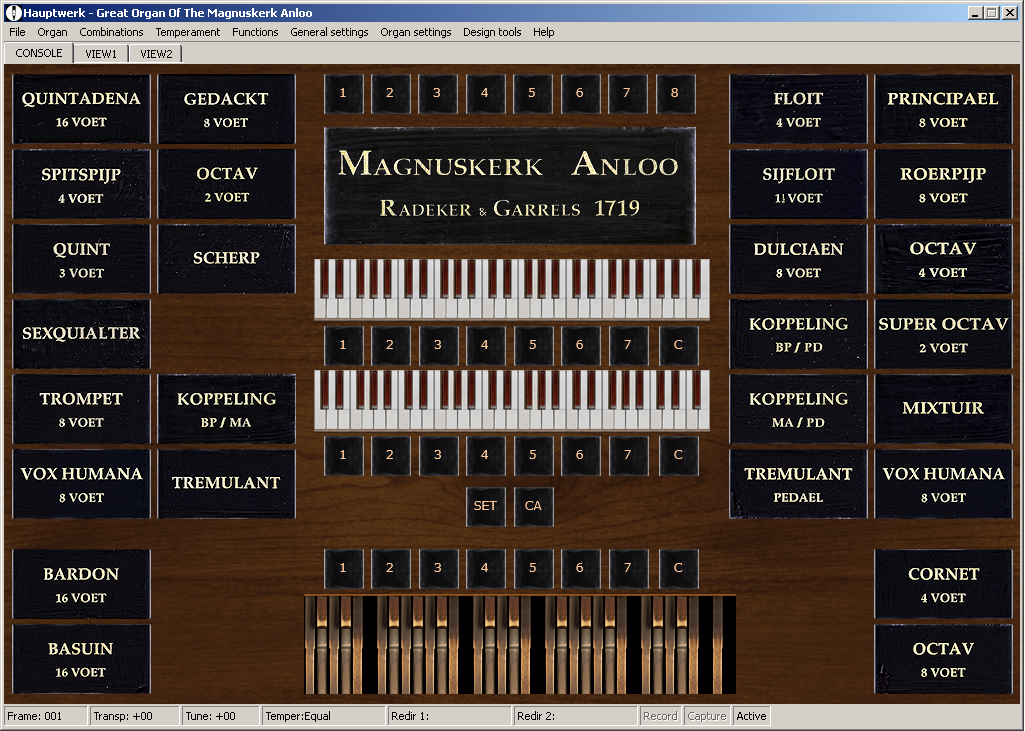Cancel pedal division with C piston above pedalboard
This screenshot has width=1025, height=731.
pos(678,568)
